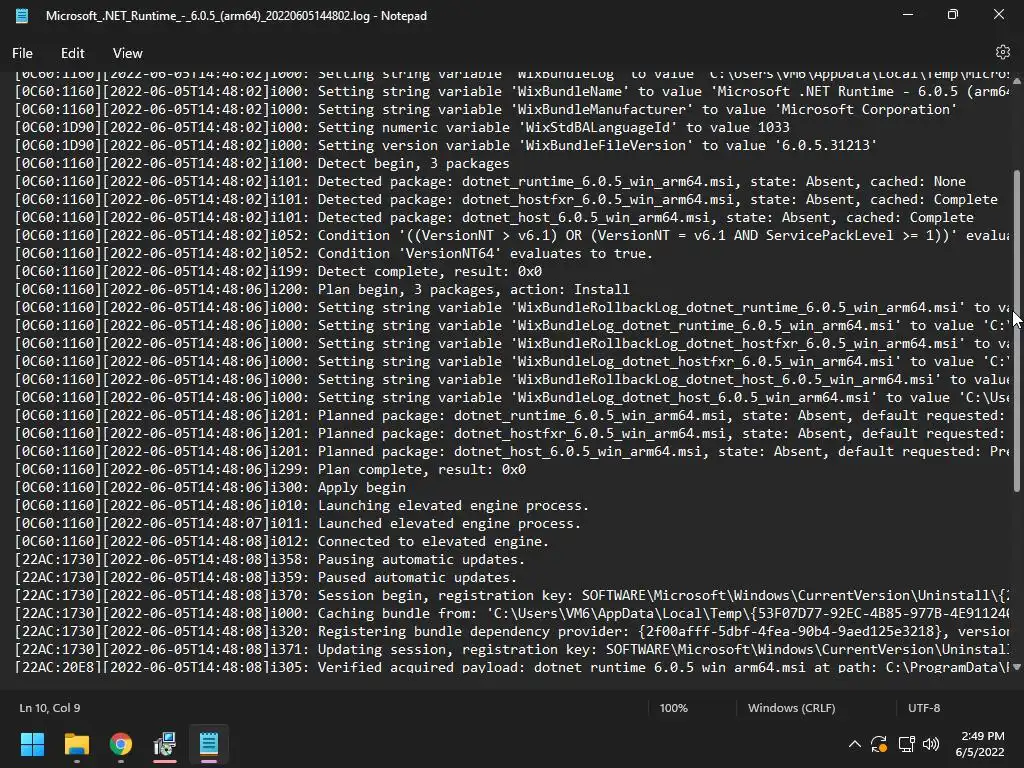Open Windows Start menu
Image resolution: width=1024 pixels, height=768 pixels.
click(32, 744)
